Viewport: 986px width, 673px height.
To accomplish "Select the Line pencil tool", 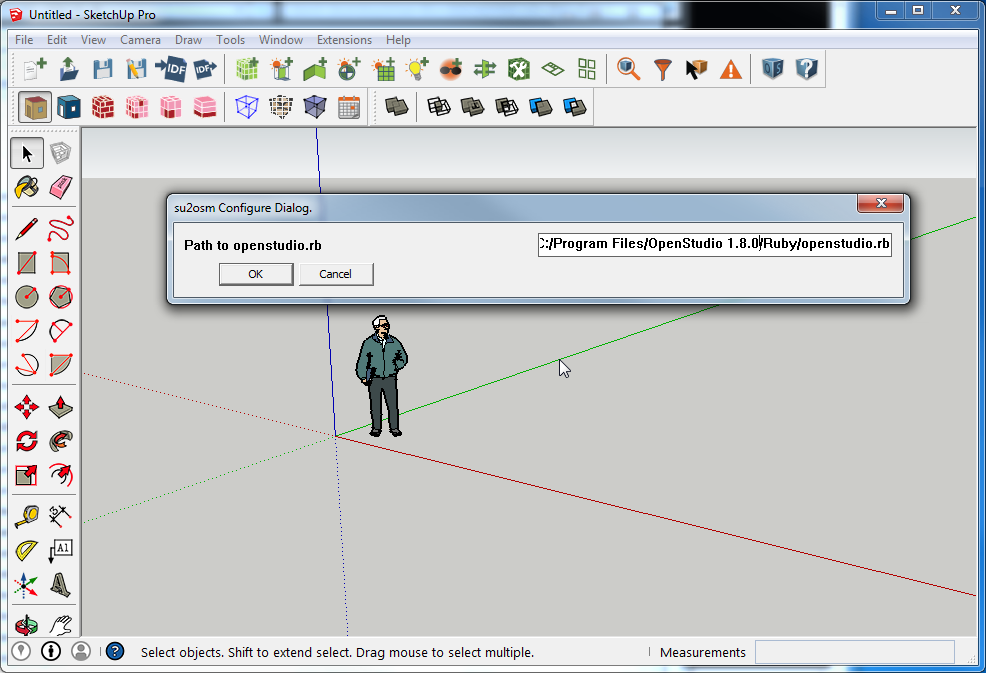I will [x=27, y=229].
